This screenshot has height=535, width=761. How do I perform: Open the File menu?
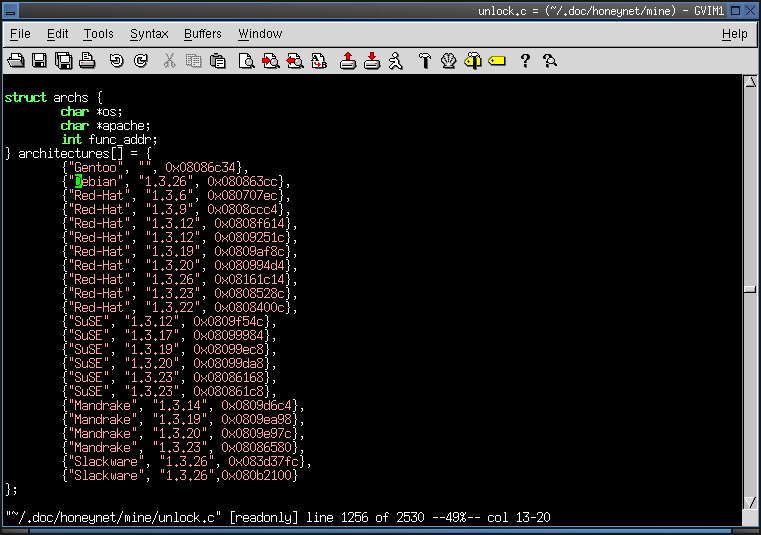pos(20,33)
